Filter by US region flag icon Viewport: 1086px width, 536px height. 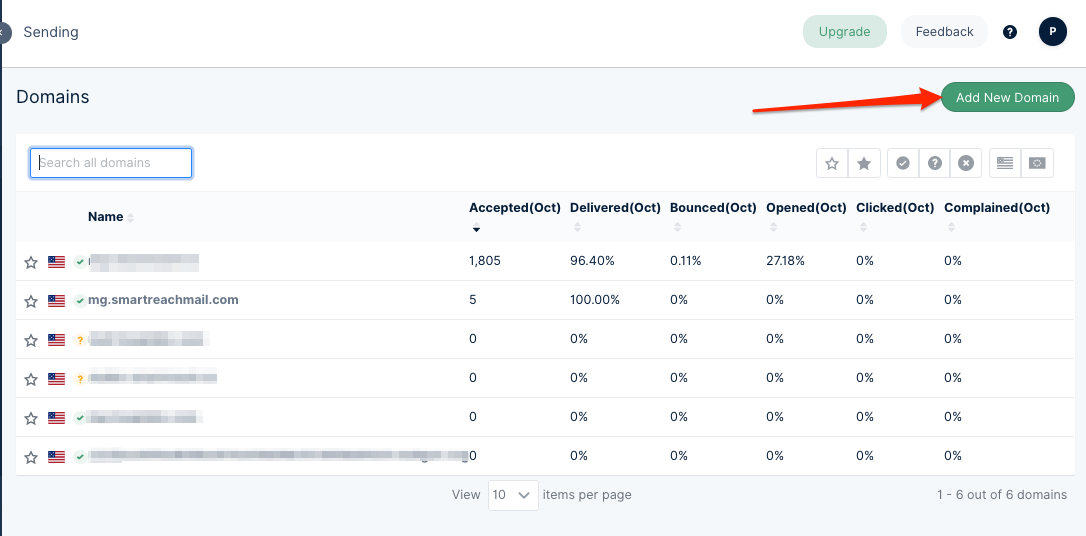tap(1005, 163)
